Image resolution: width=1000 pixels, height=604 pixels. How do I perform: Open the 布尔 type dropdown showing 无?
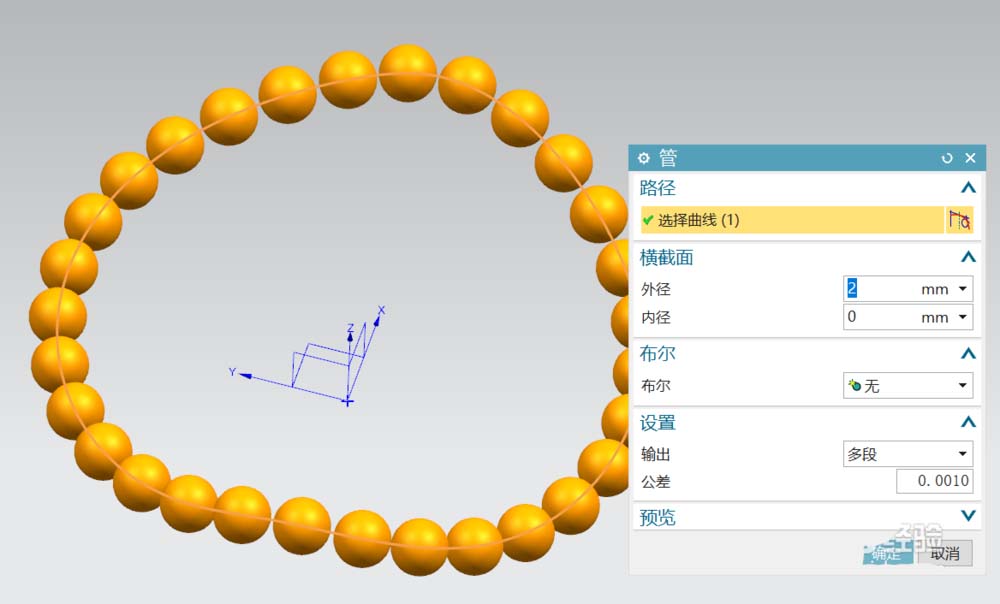tap(908, 385)
